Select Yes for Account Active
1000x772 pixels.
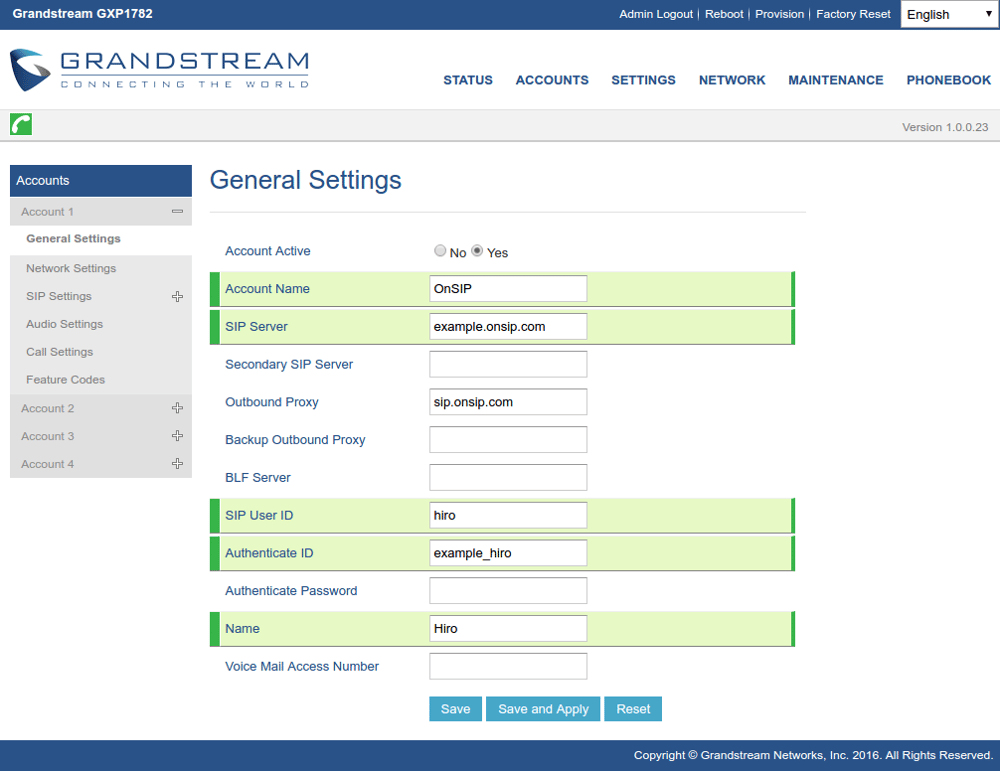click(x=477, y=251)
